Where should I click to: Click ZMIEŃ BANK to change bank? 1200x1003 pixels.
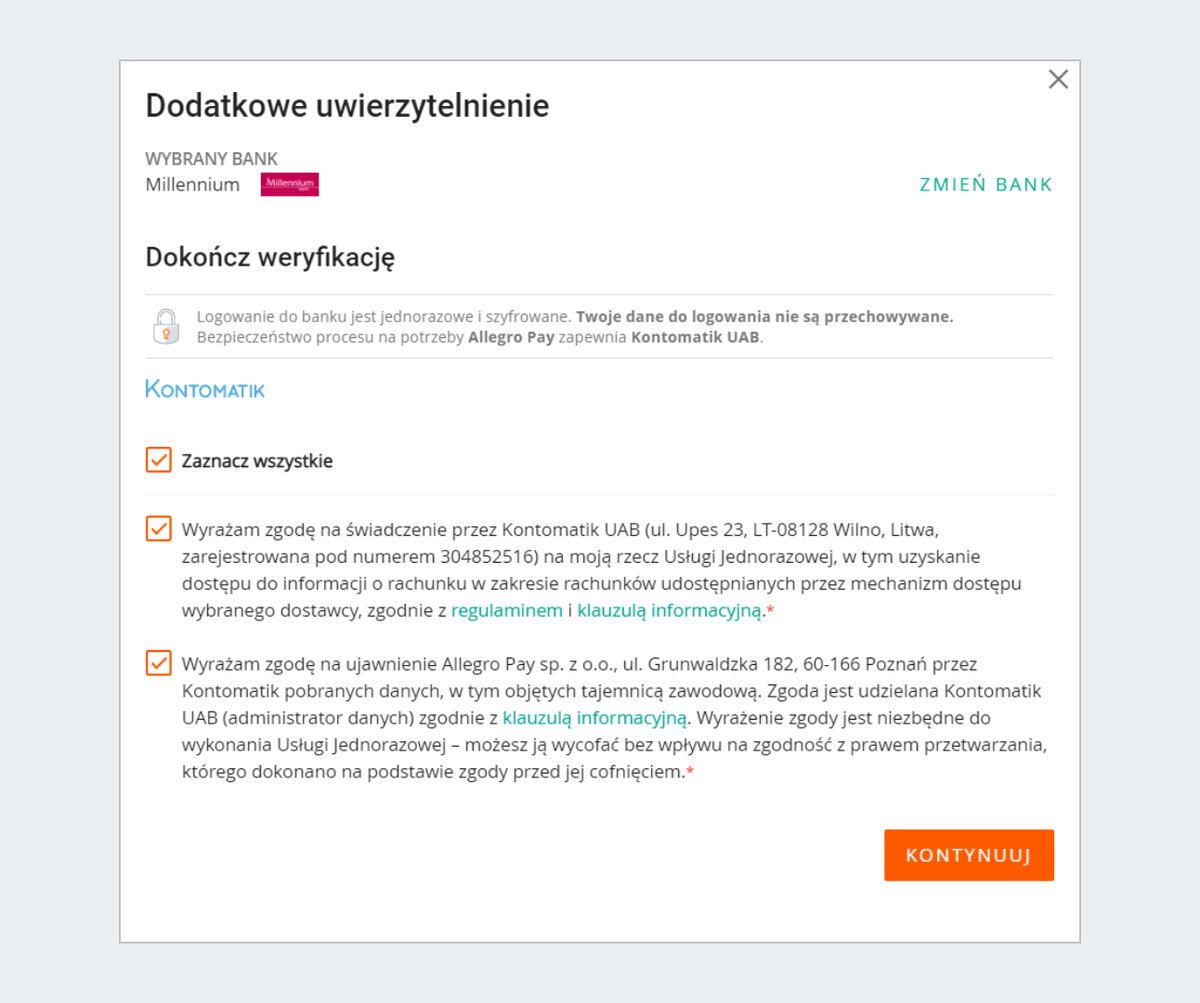[x=986, y=185]
